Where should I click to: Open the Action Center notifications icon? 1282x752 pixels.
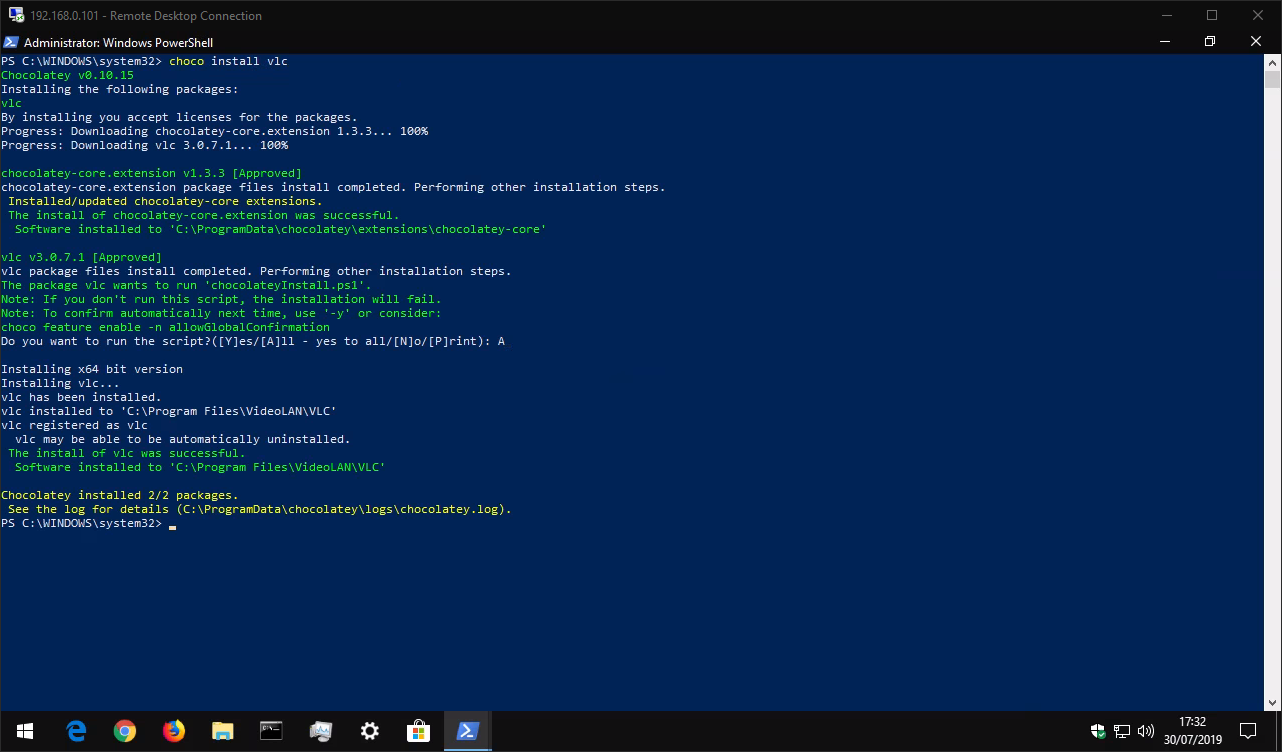pos(1247,731)
